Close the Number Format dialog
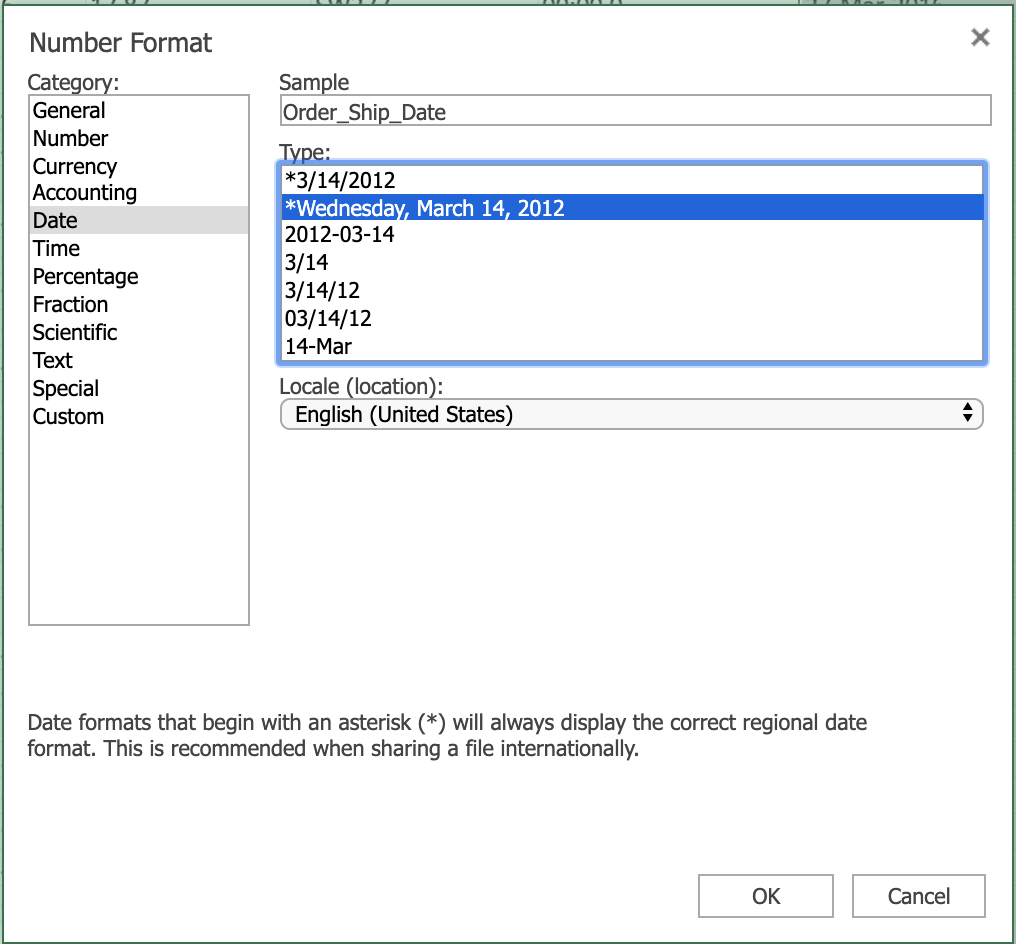The image size is (1016, 944). point(980,38)
